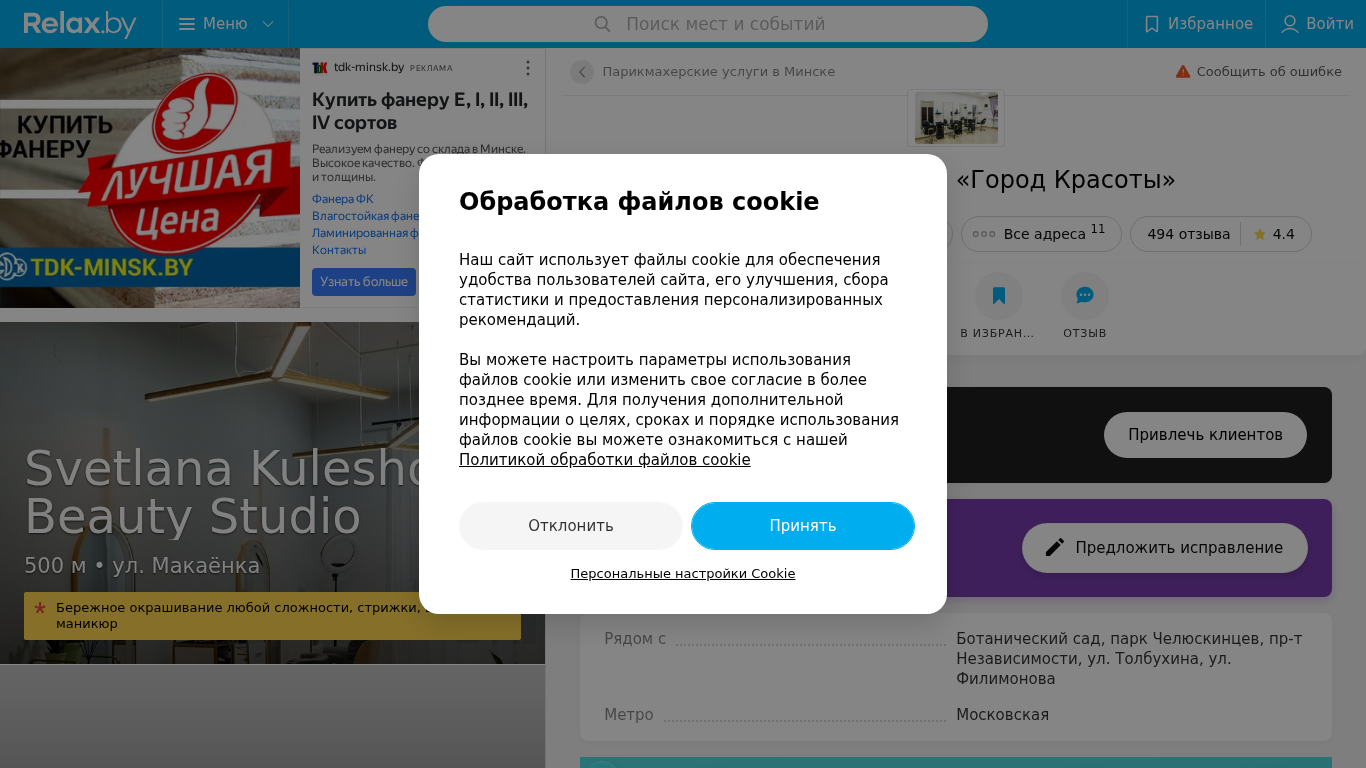The width and height of the screenshot is (1366, 768).
Task: Add the salon to В избранное
Action: tap(999, 296)
